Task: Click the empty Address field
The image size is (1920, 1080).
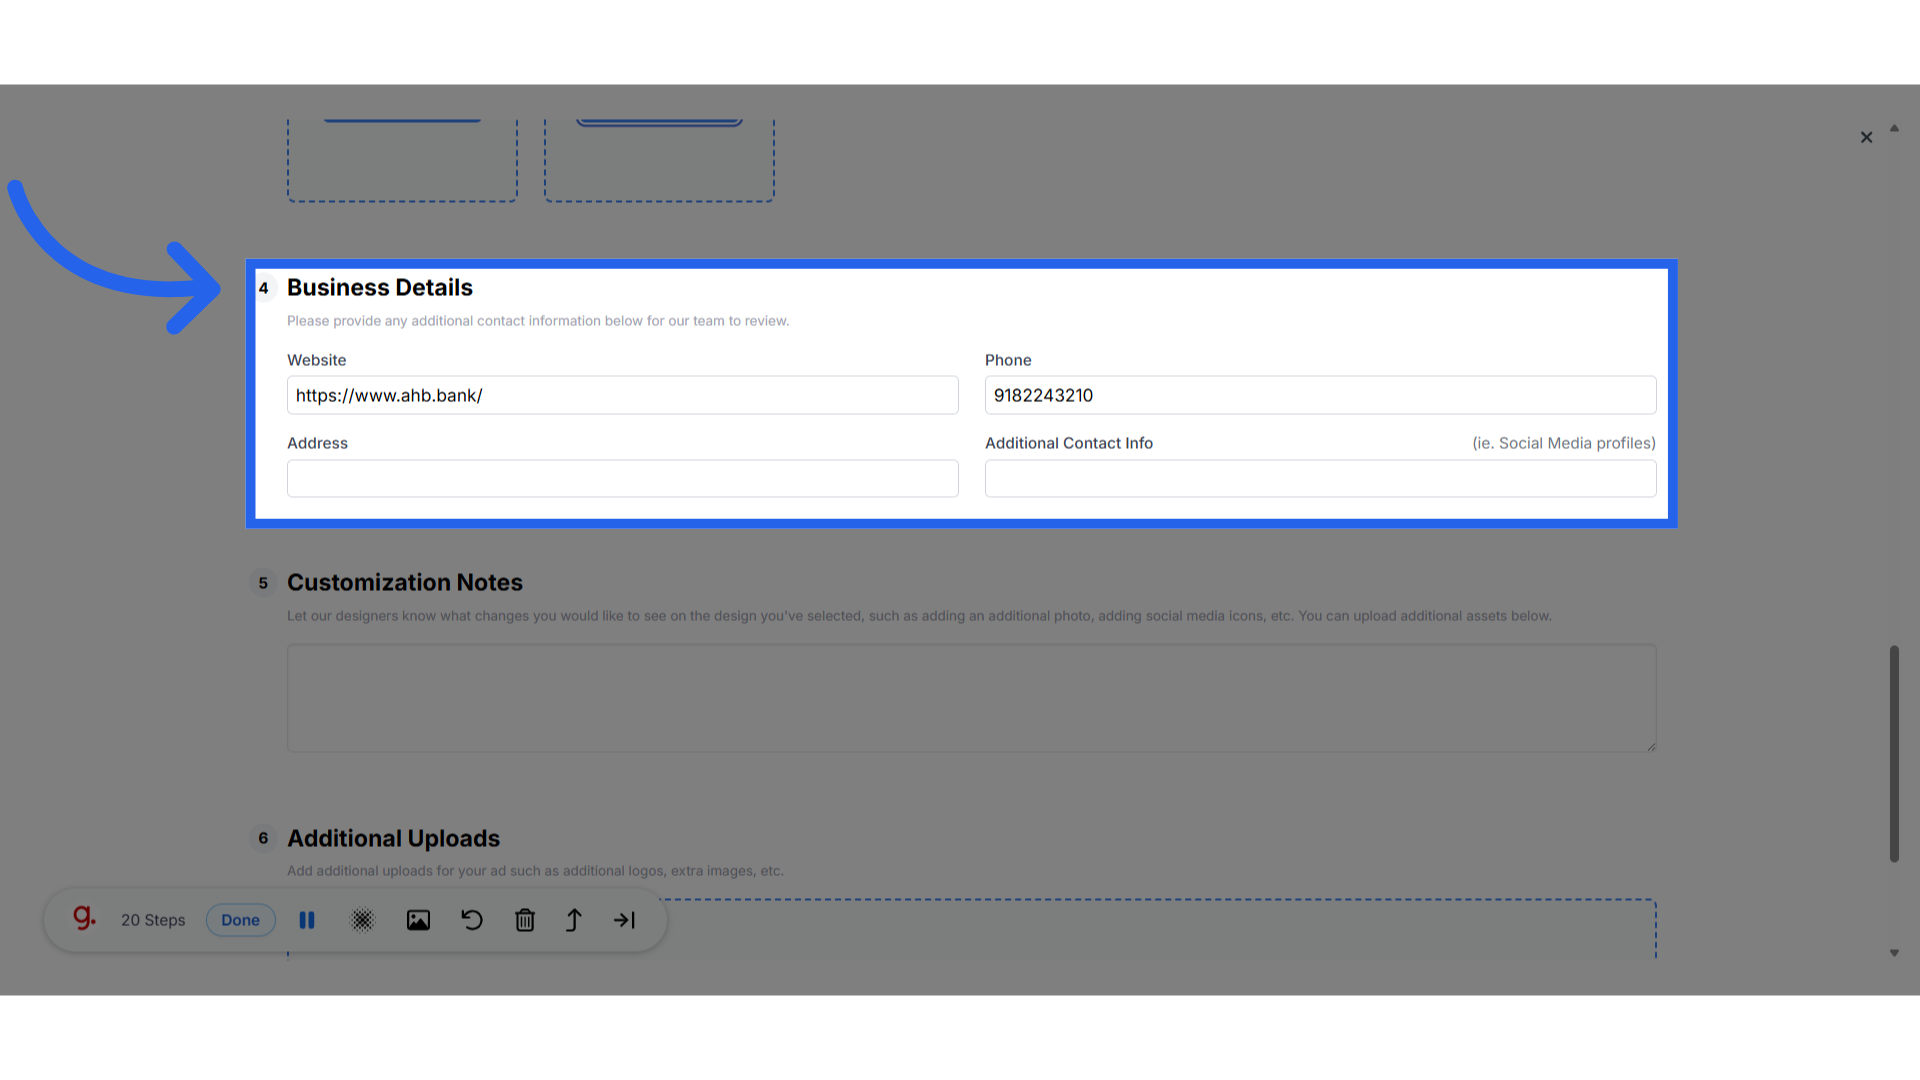Action: [x=622, y=478]
